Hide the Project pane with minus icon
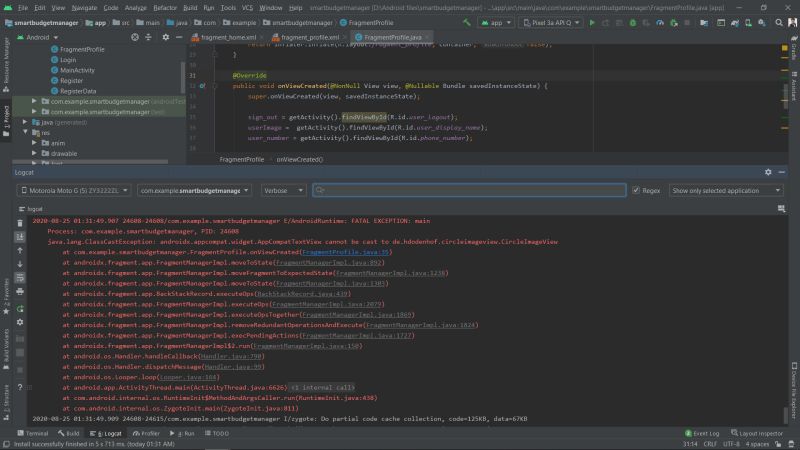Screen dimensions: 800x450 pos(179,37)
